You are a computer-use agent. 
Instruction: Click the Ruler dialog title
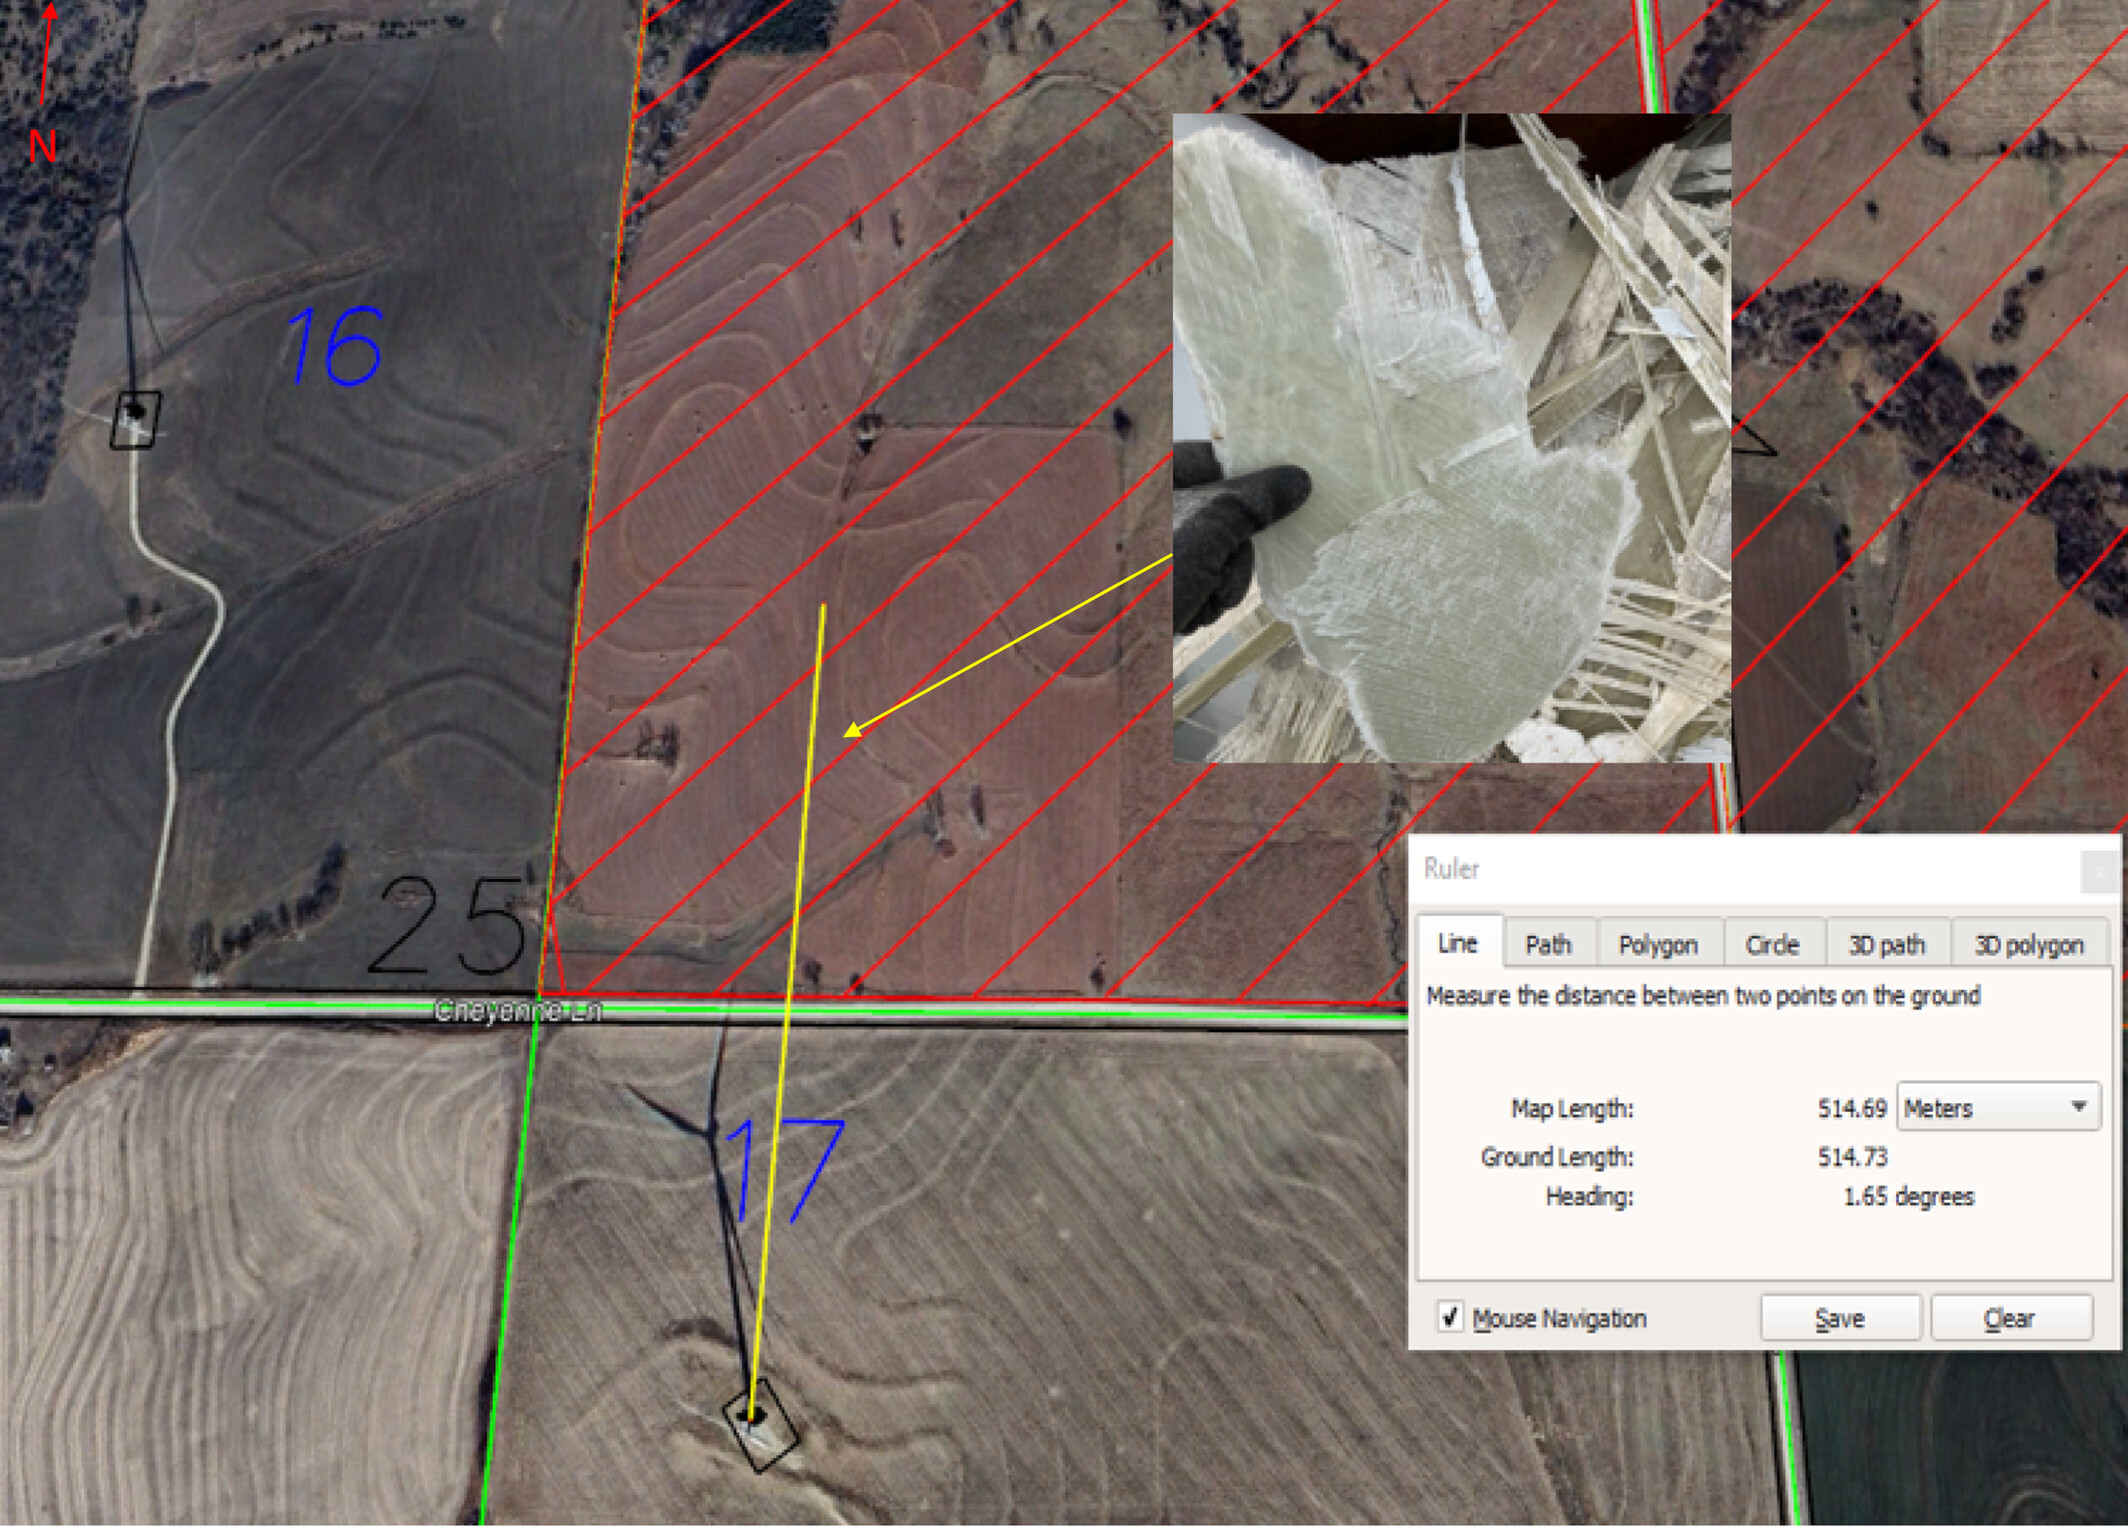point(1451,869)
